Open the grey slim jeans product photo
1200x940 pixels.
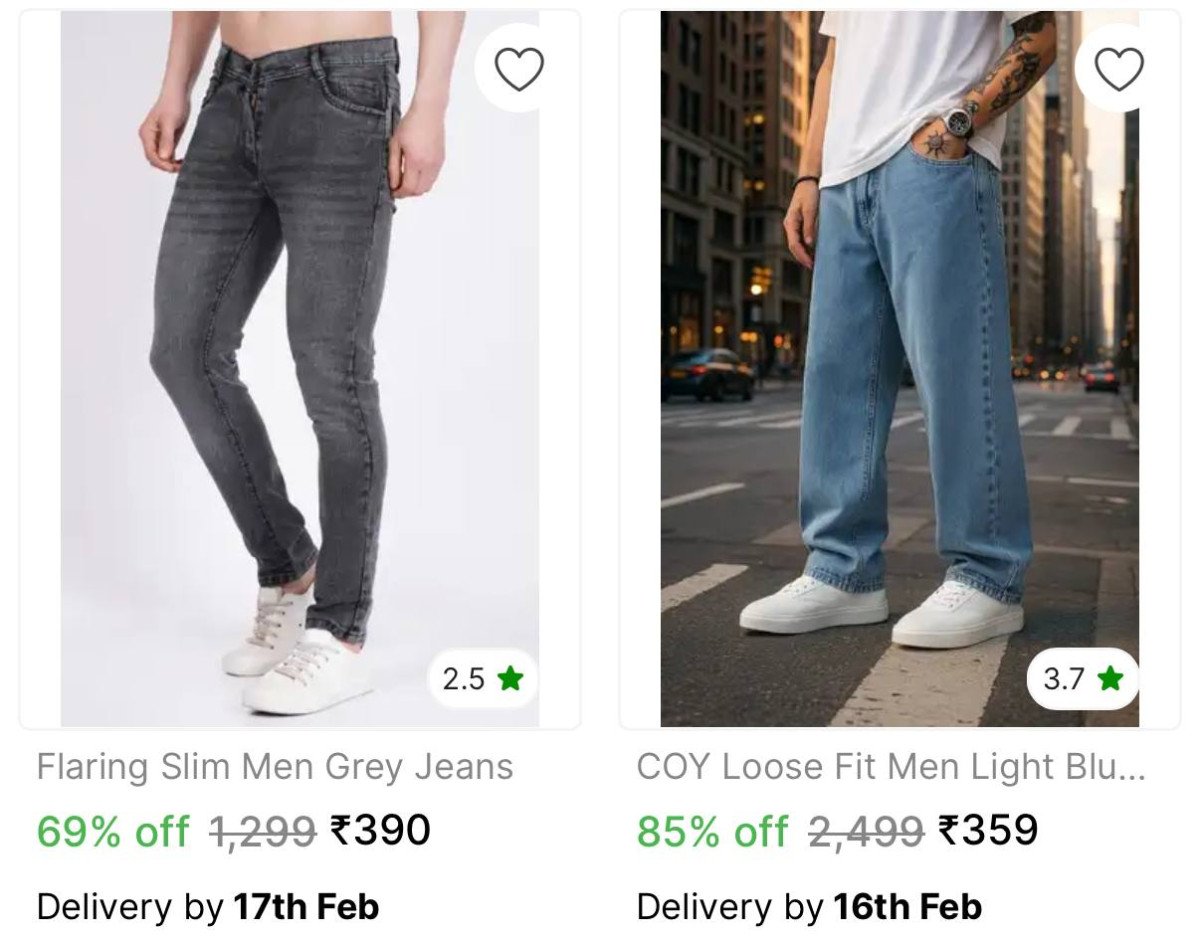[300, 369]
